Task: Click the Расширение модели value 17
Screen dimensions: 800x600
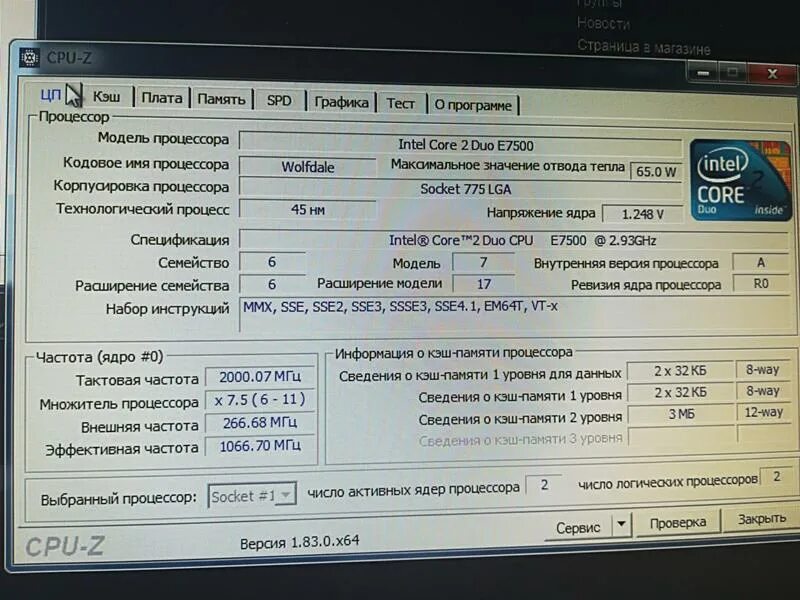Action: coord(483,284)
